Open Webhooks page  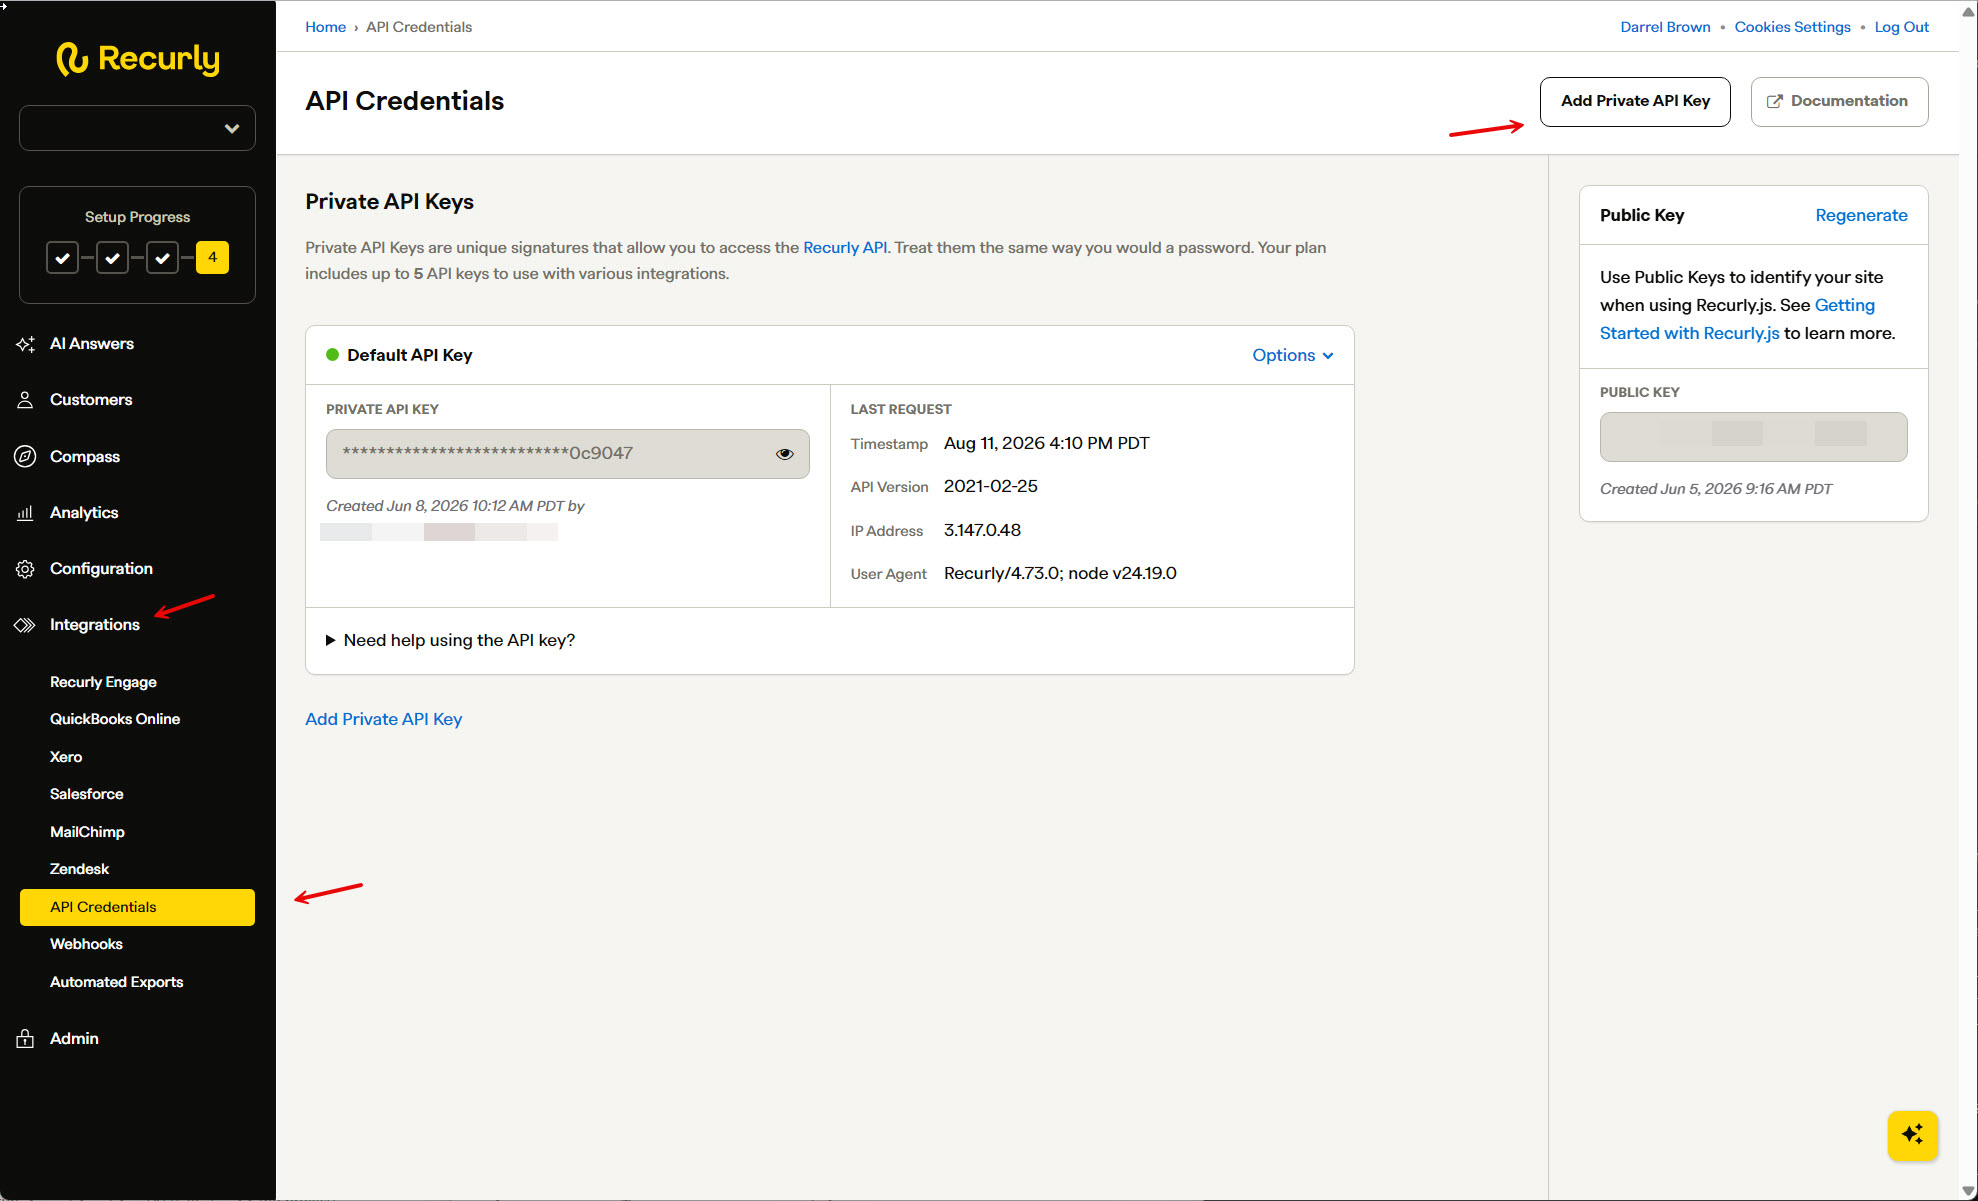coord(86,944)
